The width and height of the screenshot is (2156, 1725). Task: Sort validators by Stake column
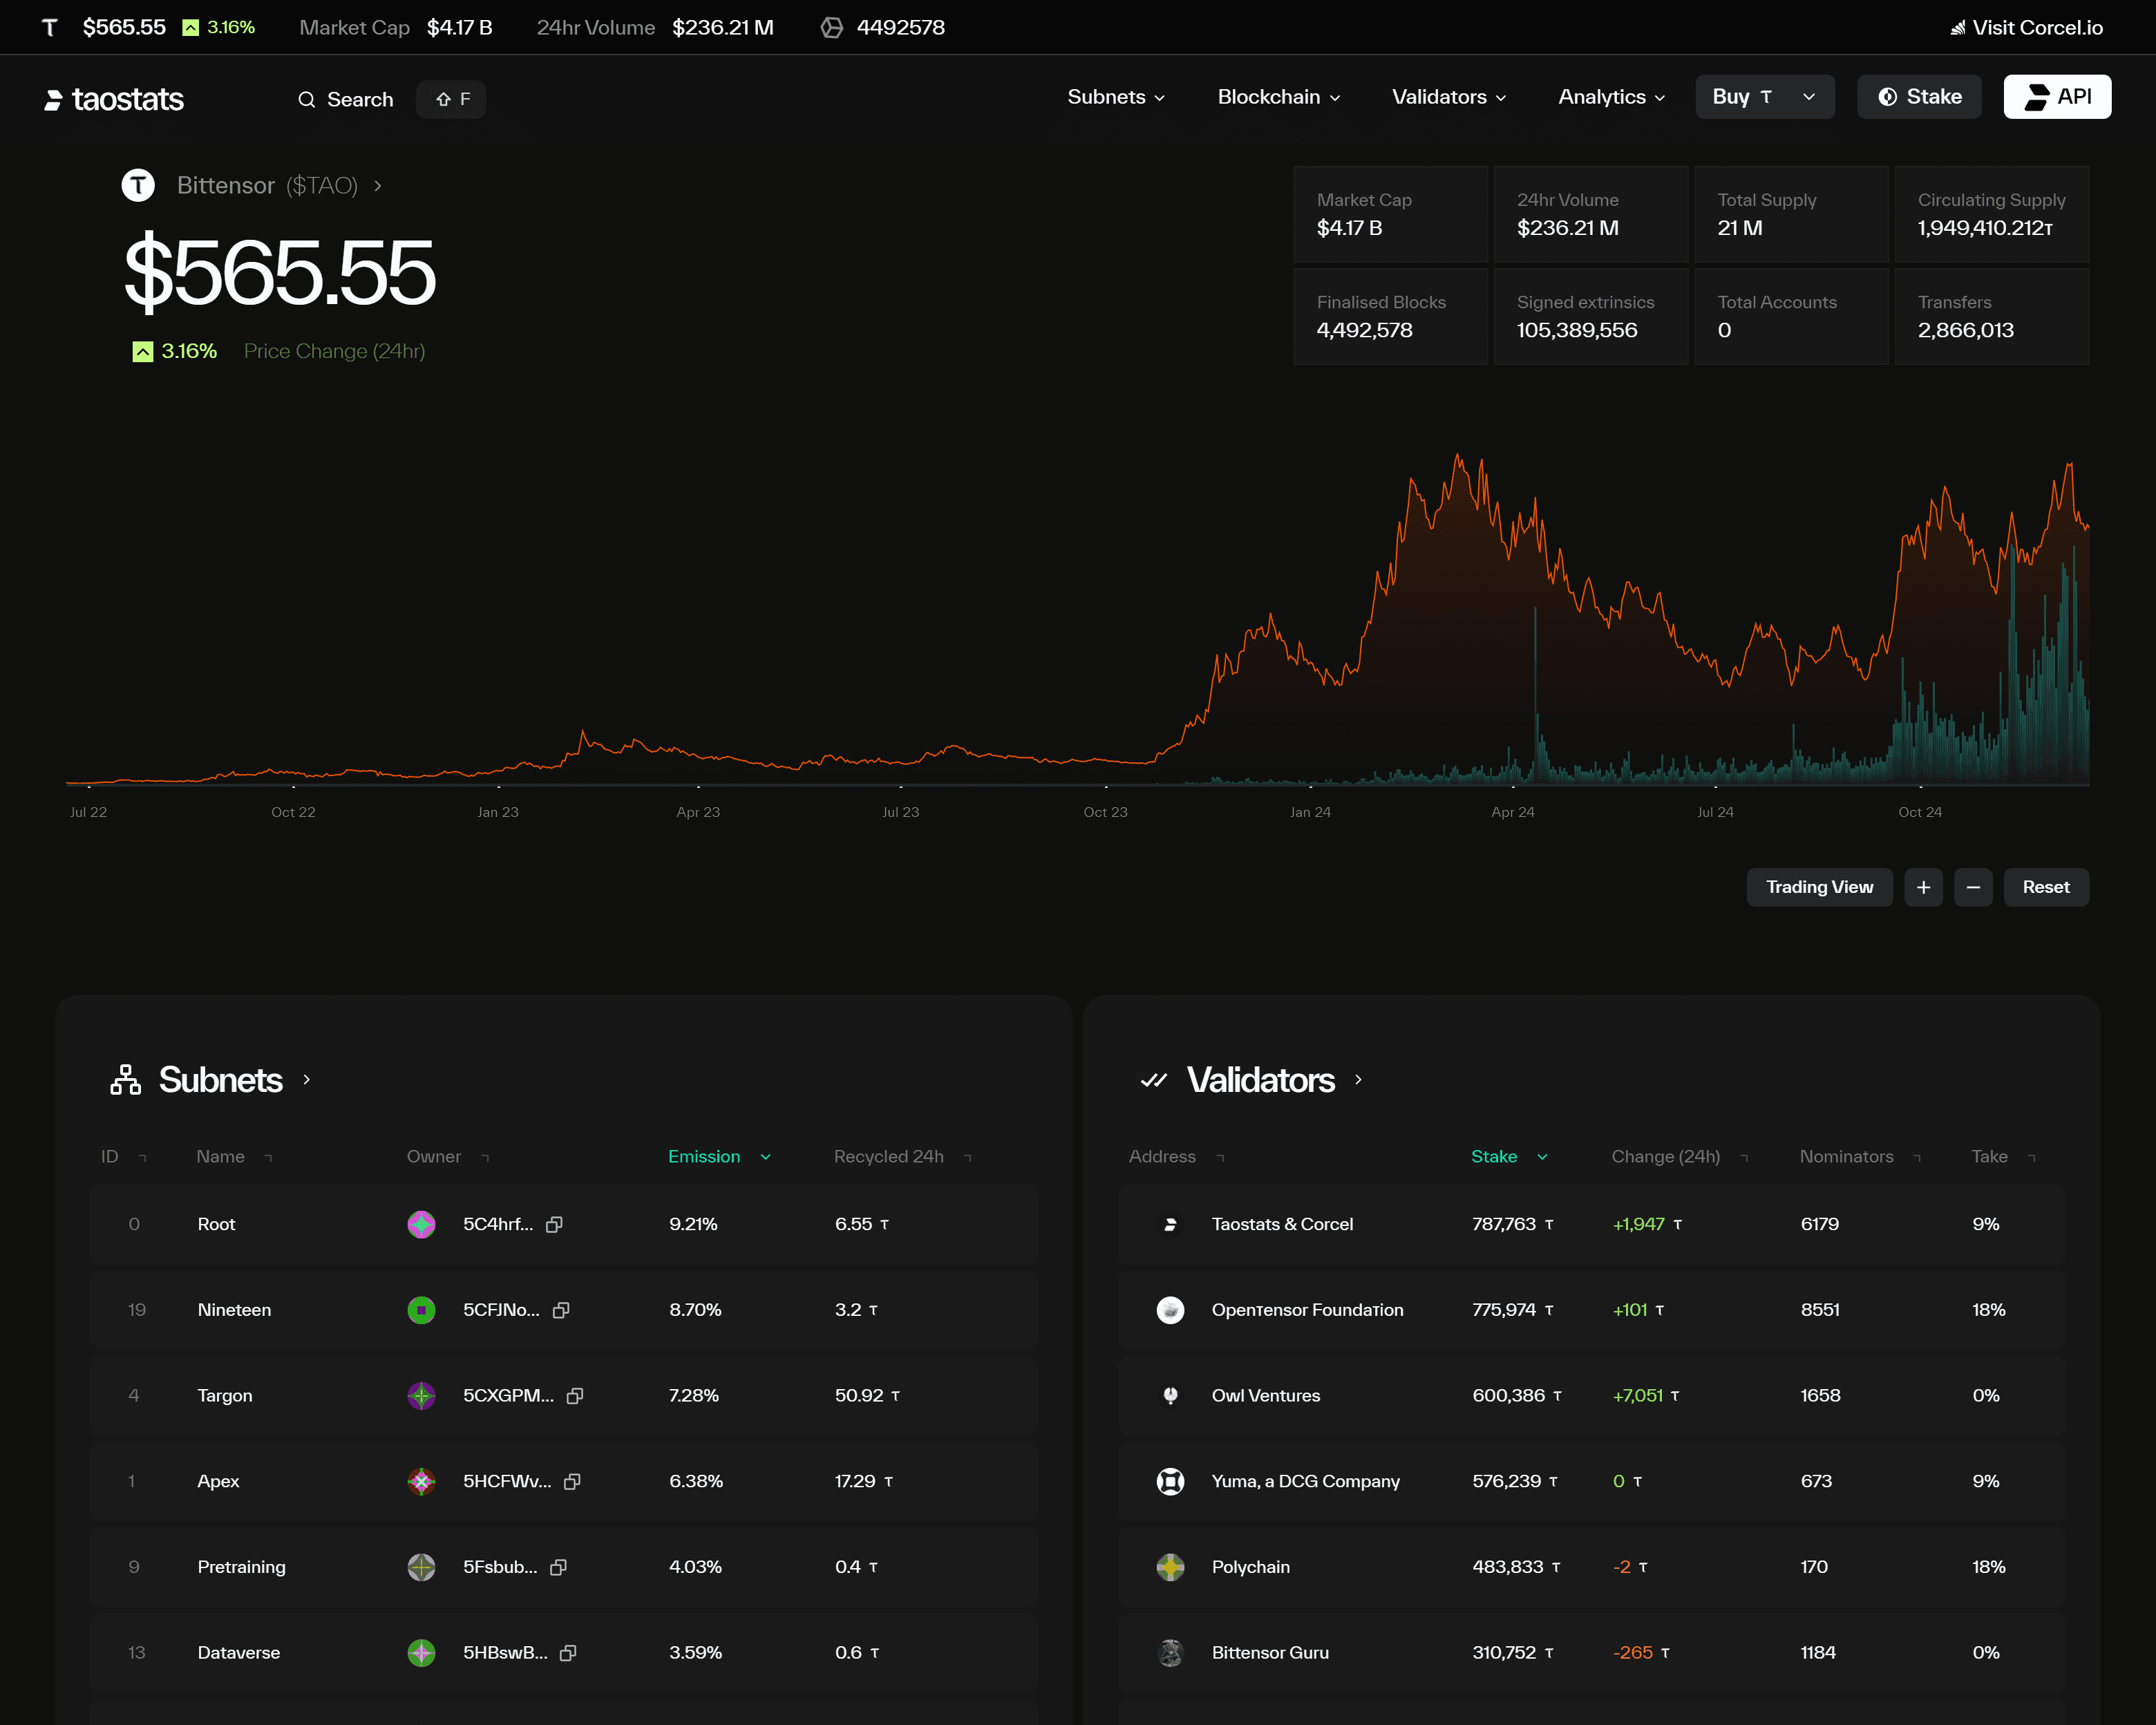[1510, 1157]
